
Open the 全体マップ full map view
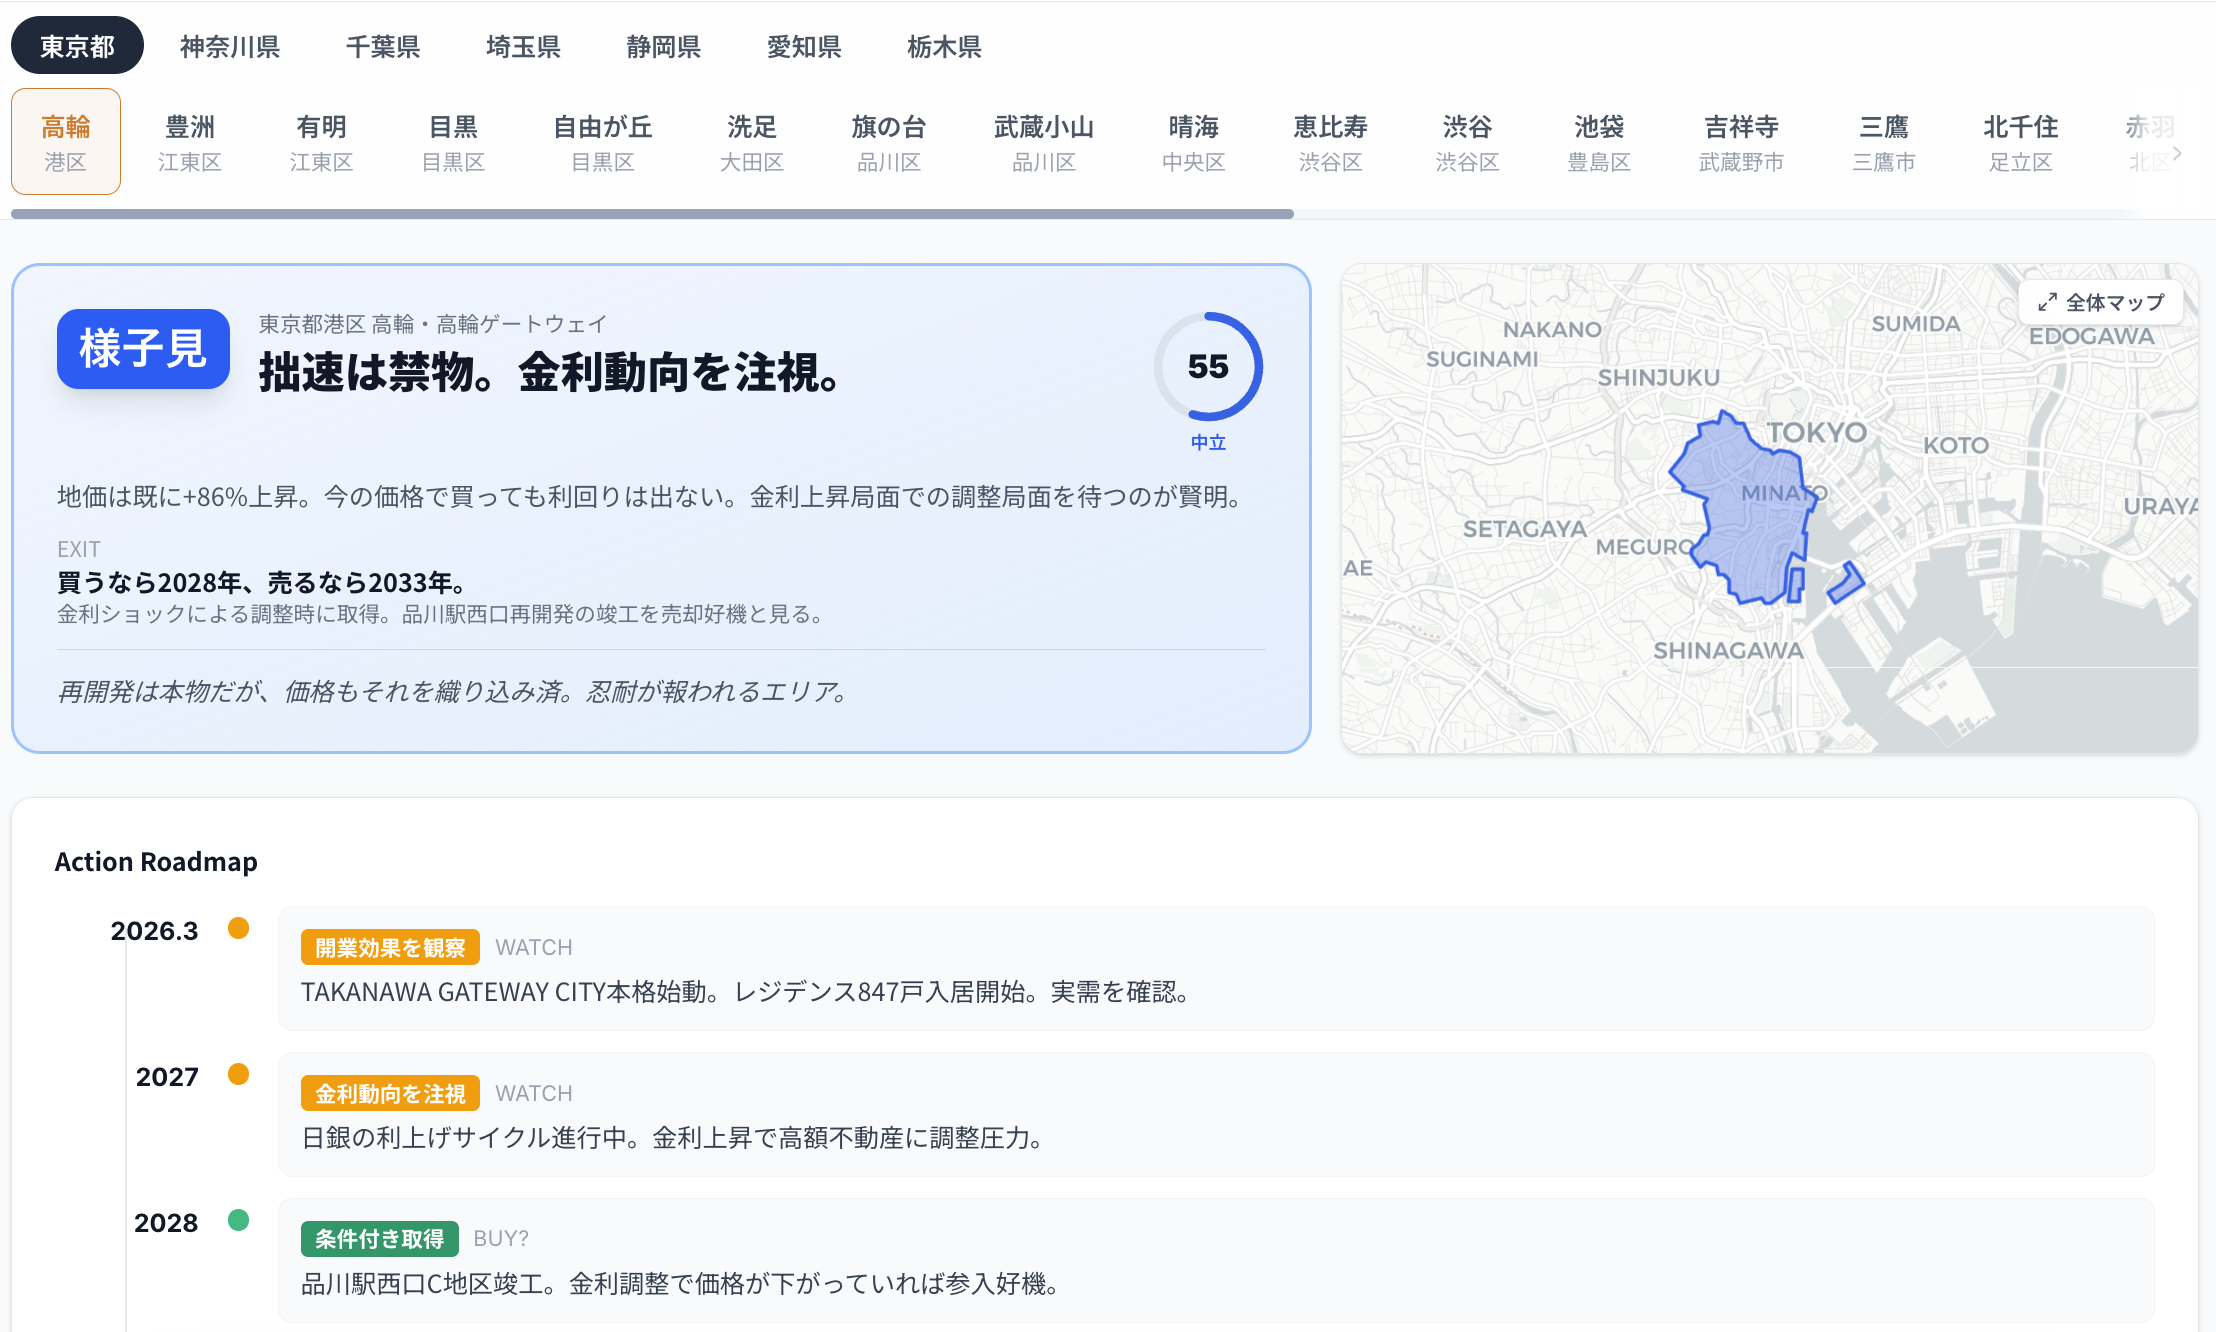click(2102, 302)
